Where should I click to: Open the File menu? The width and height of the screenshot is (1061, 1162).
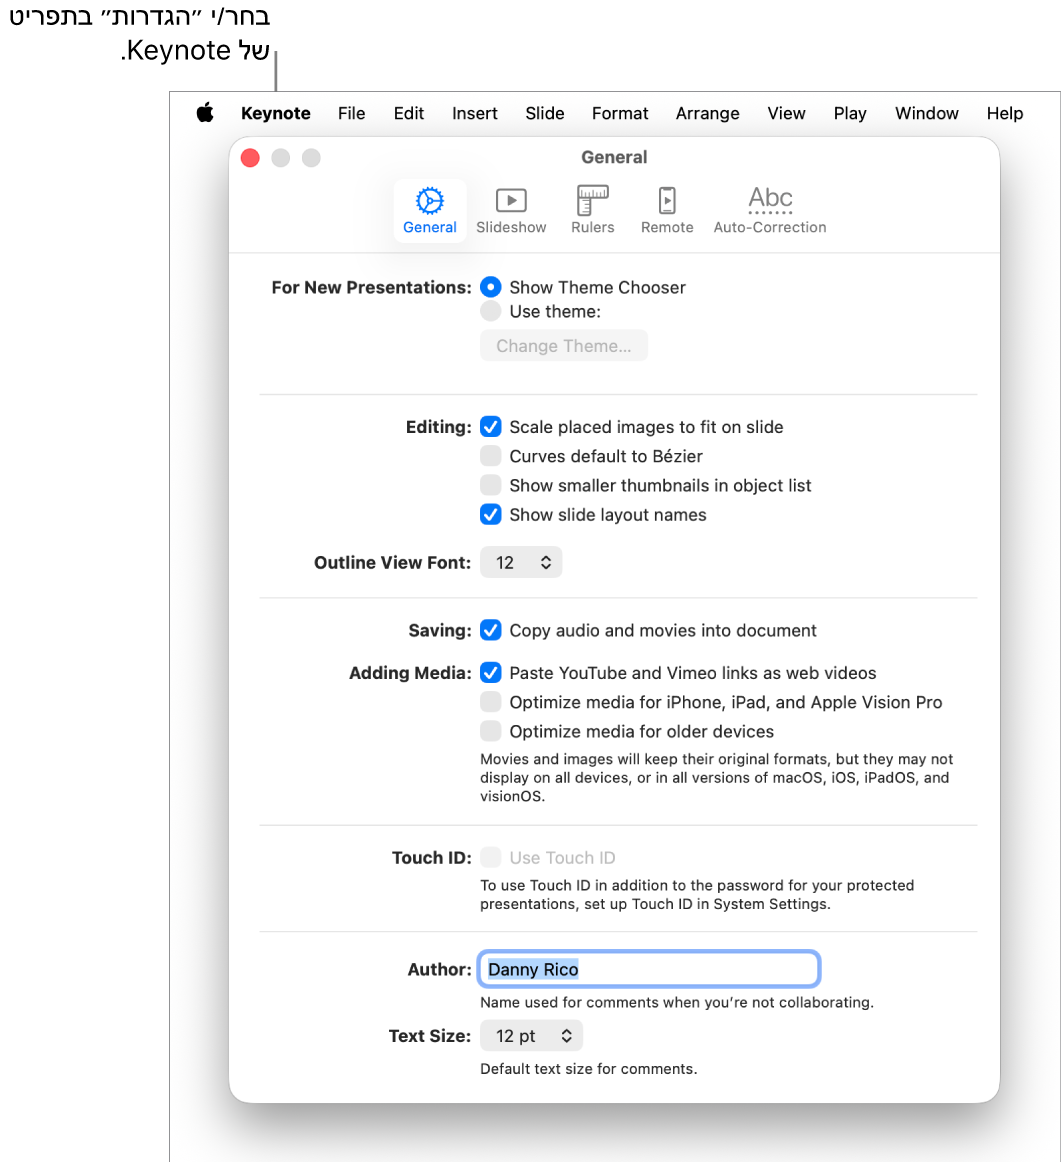pos(351,113)
